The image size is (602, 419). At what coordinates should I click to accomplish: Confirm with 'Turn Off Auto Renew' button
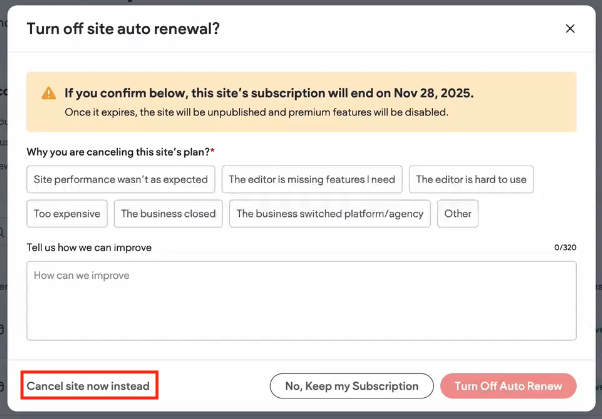pyautogui.click(x=508, y=386)
